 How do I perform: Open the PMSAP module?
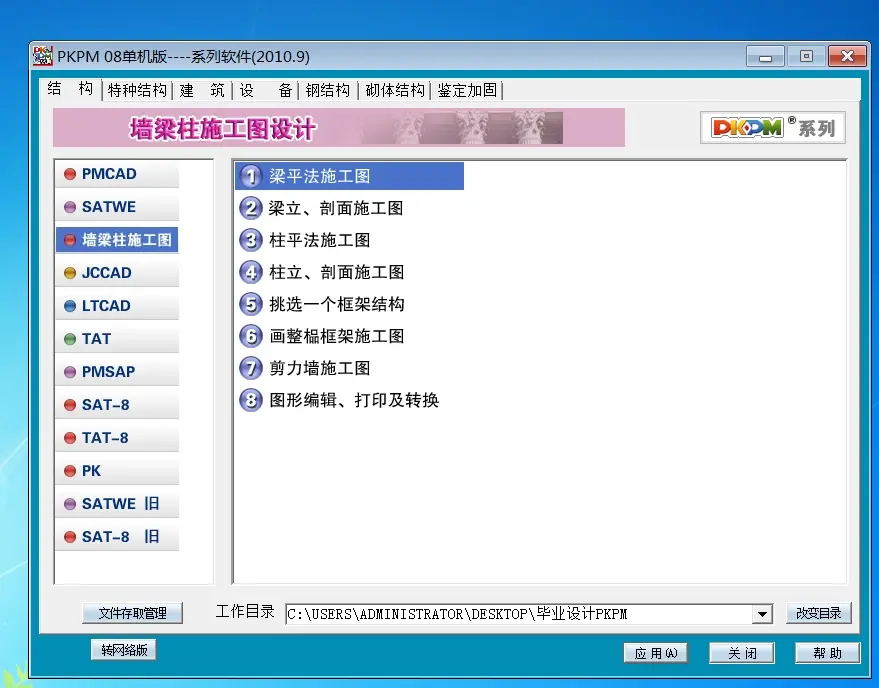(117, 372)
